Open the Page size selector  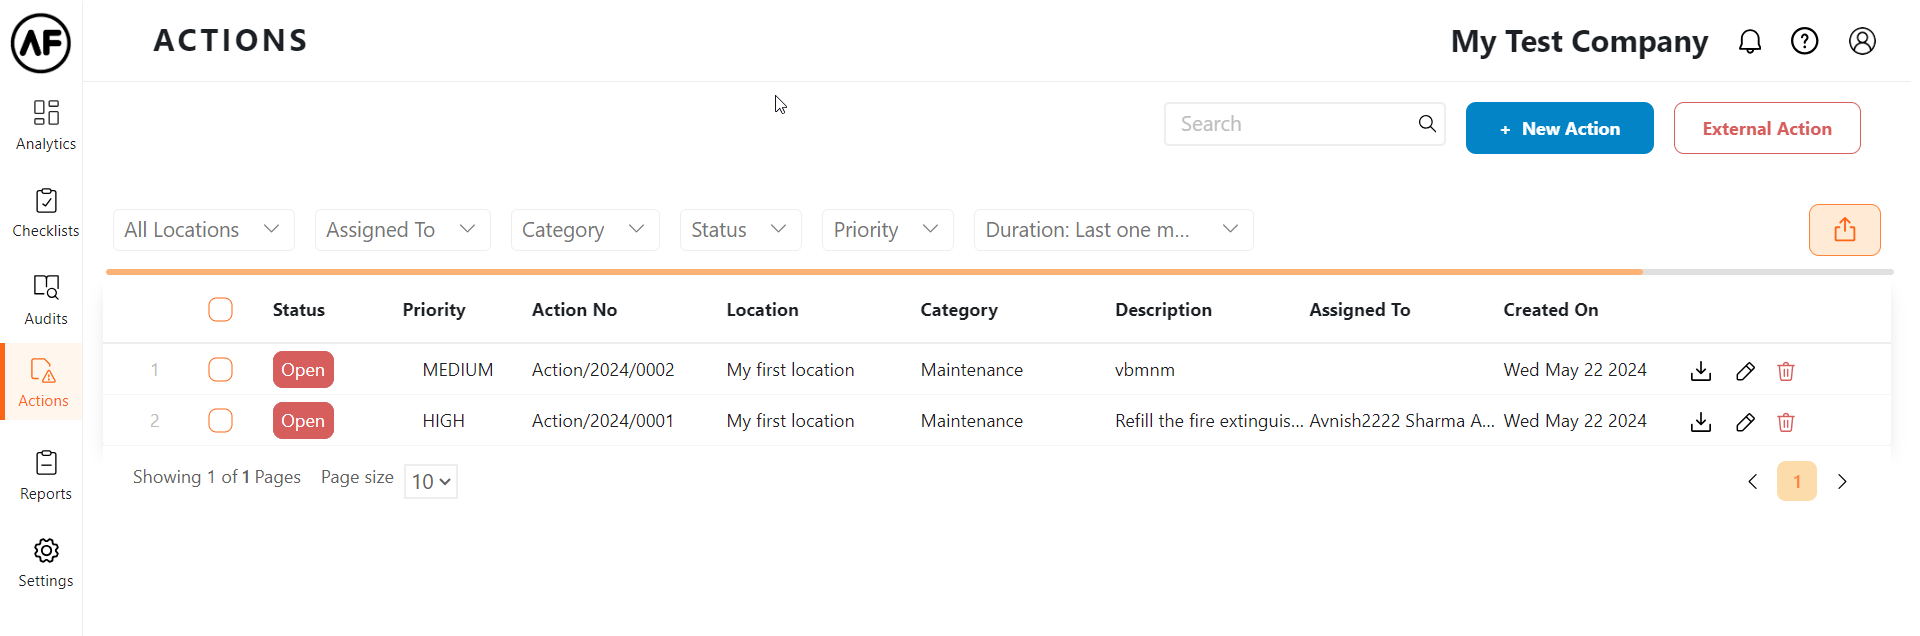click(x=431, y=481)
